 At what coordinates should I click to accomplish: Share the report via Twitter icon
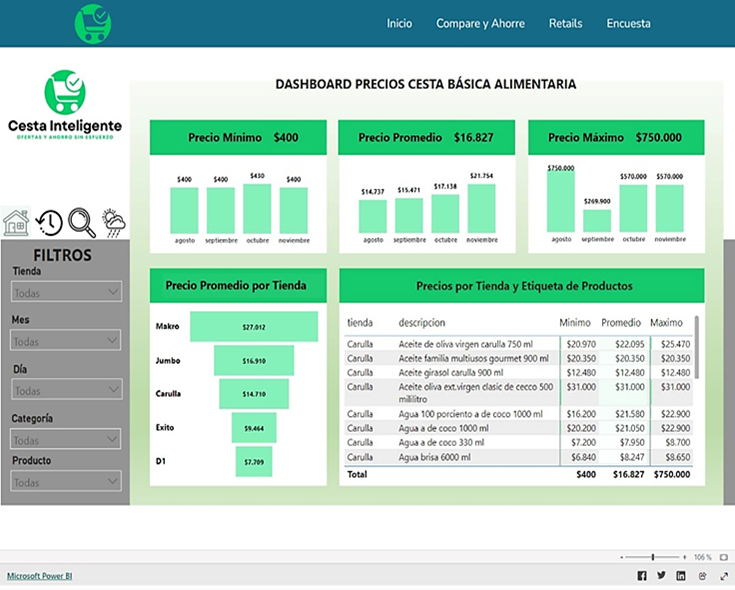tap(661, 576)
